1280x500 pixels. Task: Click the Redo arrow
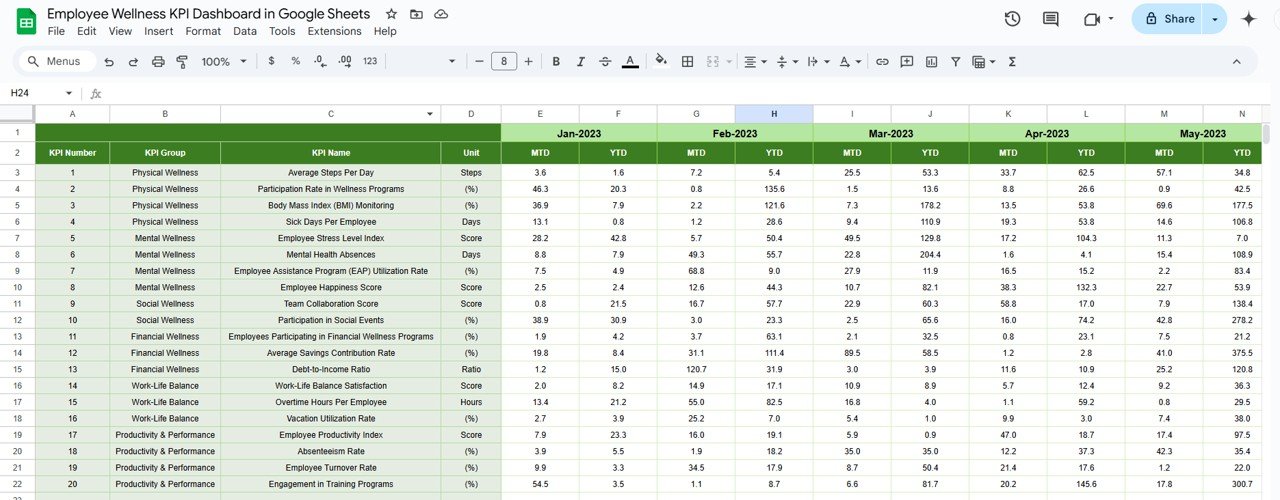point(132,62)
